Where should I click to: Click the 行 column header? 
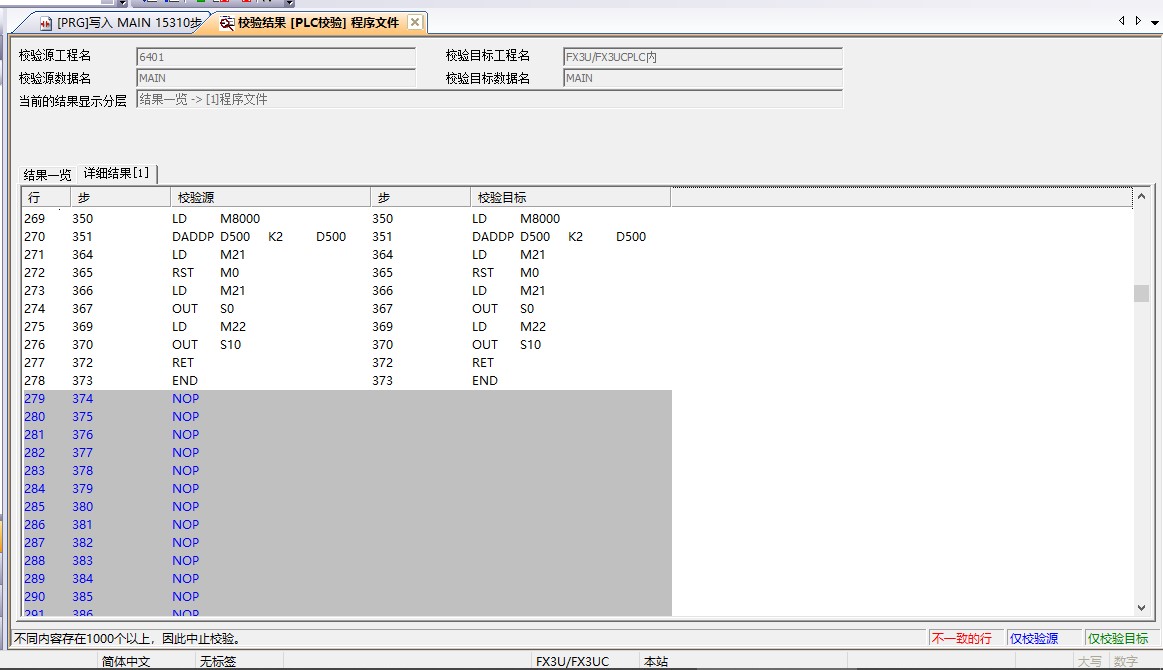click(x=45, y=198)
